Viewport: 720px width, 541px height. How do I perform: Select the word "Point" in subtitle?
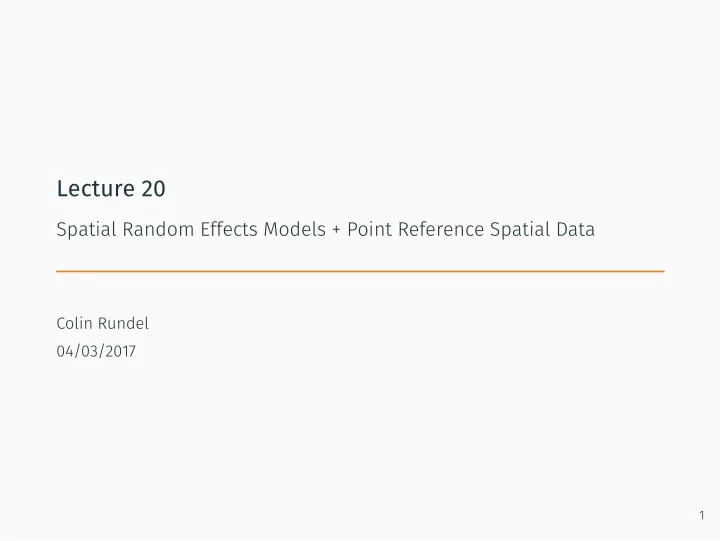tap(369, 229)
